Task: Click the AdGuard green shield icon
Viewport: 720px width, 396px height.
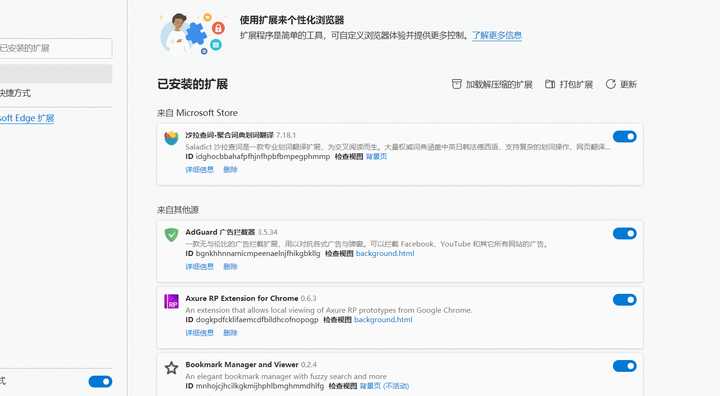Action: [x=171, y=234]
